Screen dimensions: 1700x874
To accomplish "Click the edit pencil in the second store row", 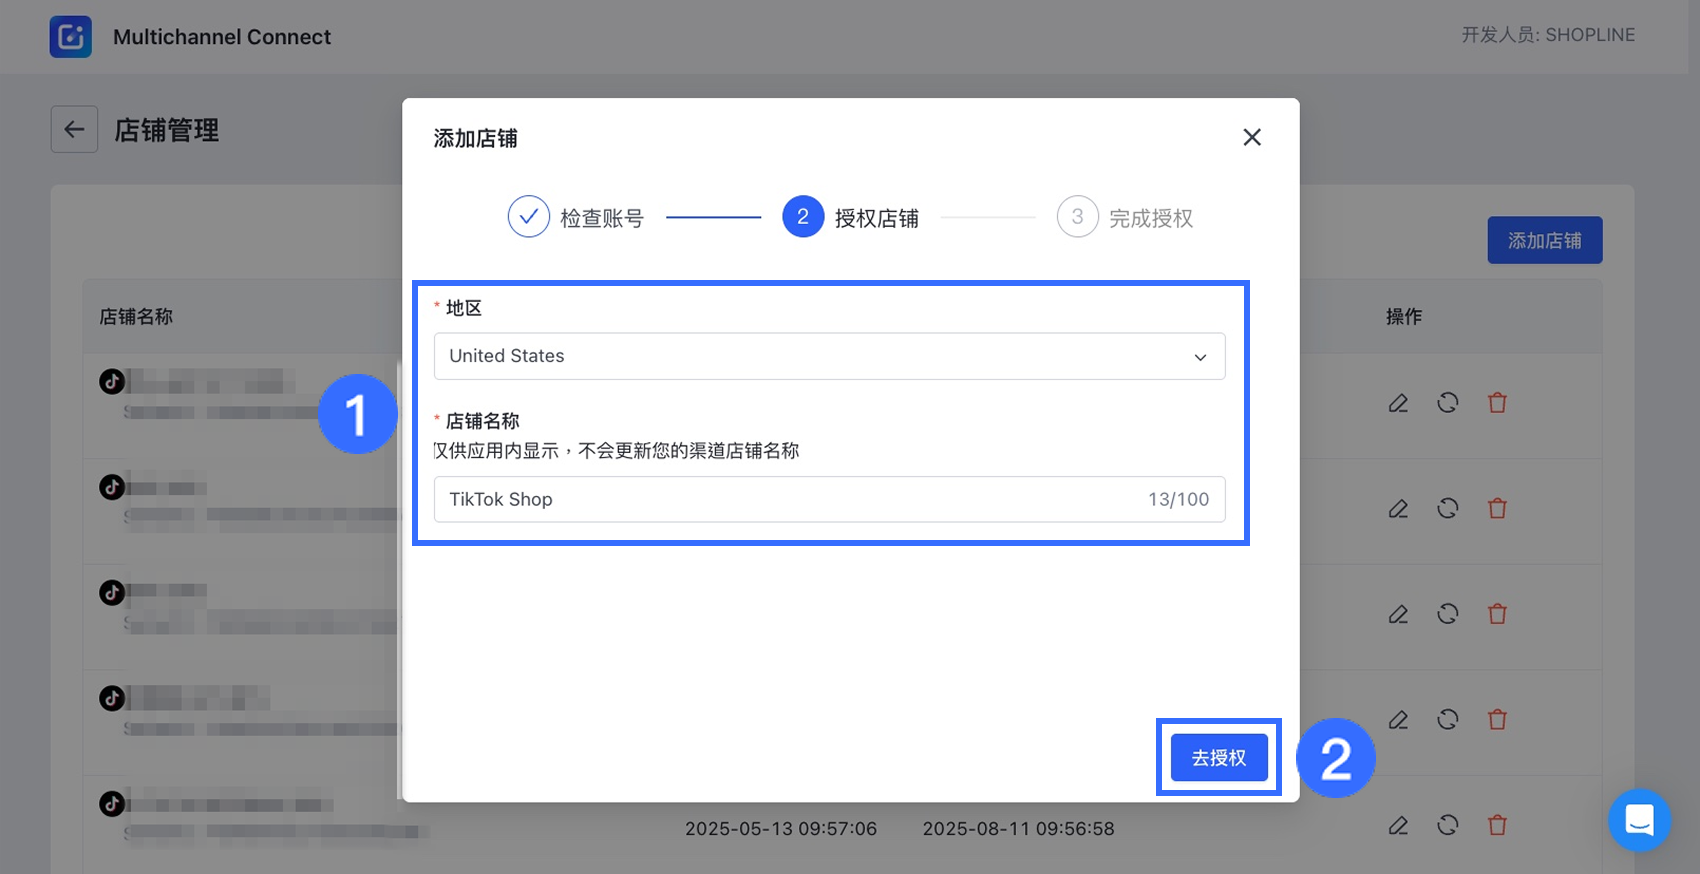I will [x=1398, y=508].
